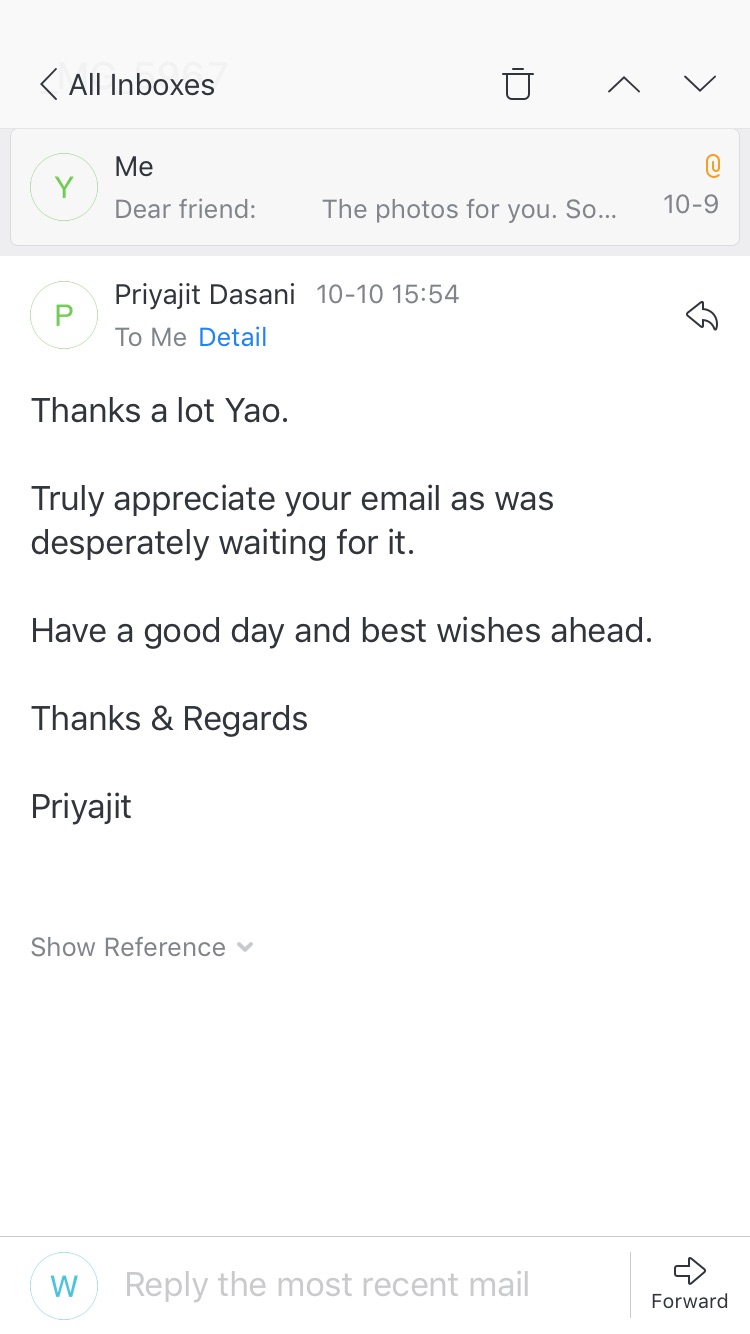Image resolution: width=750 pixels, height=1334 pixels.
Task: Tap the back chevron arrow
Action: point(47,85)
